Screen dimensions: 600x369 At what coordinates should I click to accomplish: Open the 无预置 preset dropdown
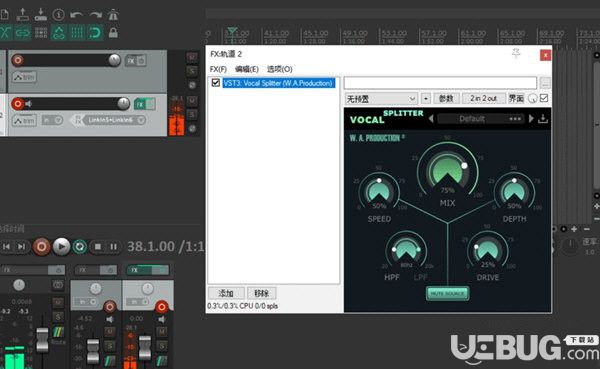(381, 99)
